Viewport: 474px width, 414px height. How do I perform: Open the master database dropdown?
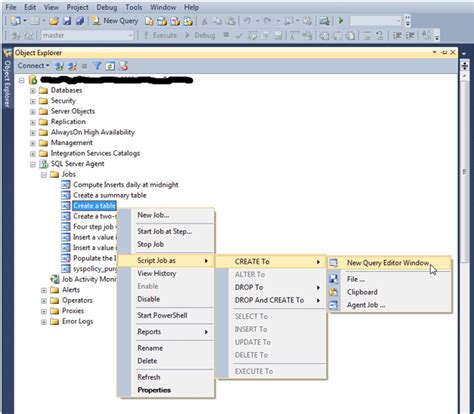click(x=130, y=35)
